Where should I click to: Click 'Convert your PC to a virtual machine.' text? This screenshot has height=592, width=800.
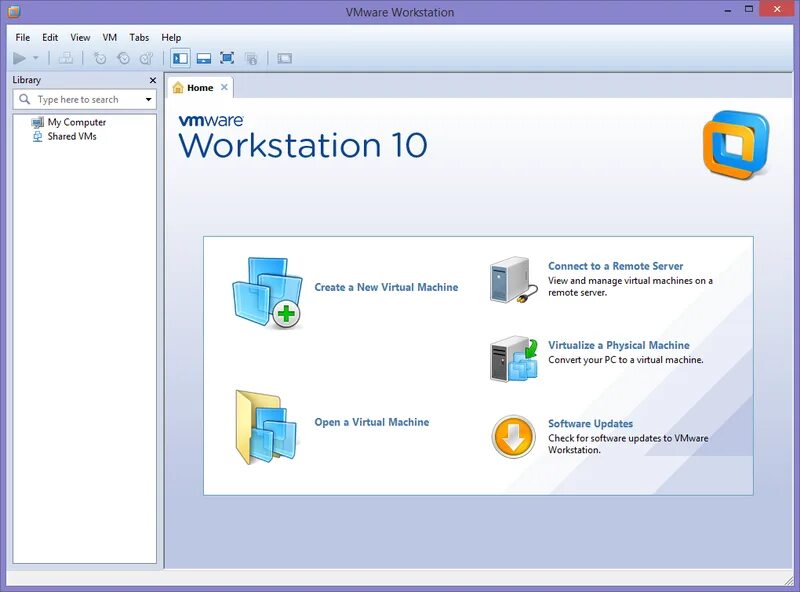[x=626, y=360]
